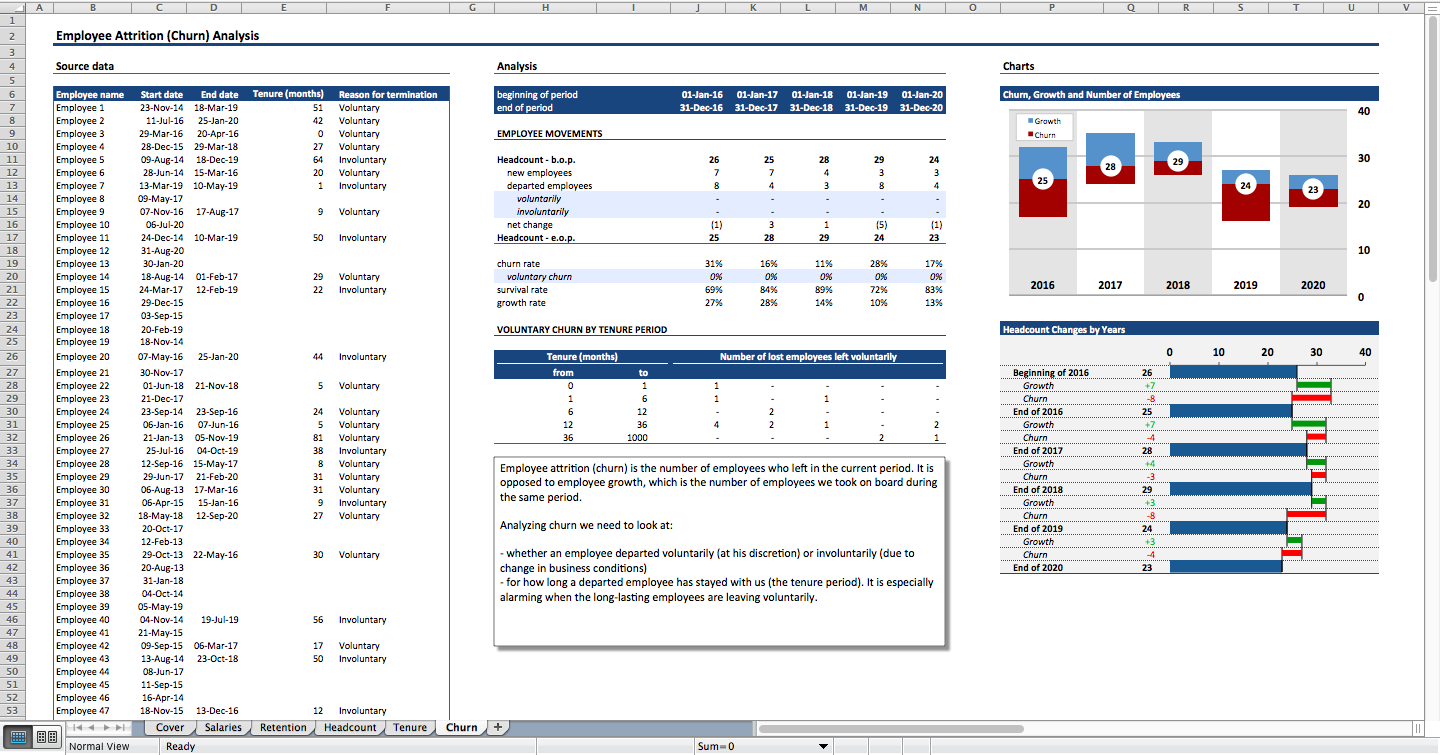Screen dimensions: 1440x755
Task: Click the '01-Jan-16' period header
Action: (x=701, y=94)
